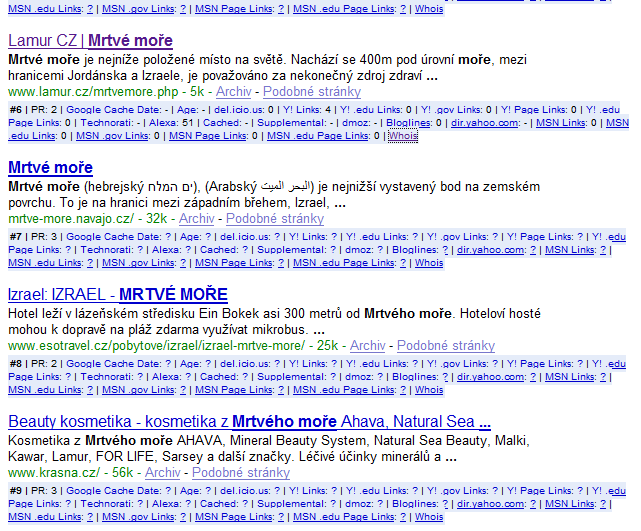641x531 pixels.
Task: Click Y! .gov Links in the #6 row
Action: (453, 110)
